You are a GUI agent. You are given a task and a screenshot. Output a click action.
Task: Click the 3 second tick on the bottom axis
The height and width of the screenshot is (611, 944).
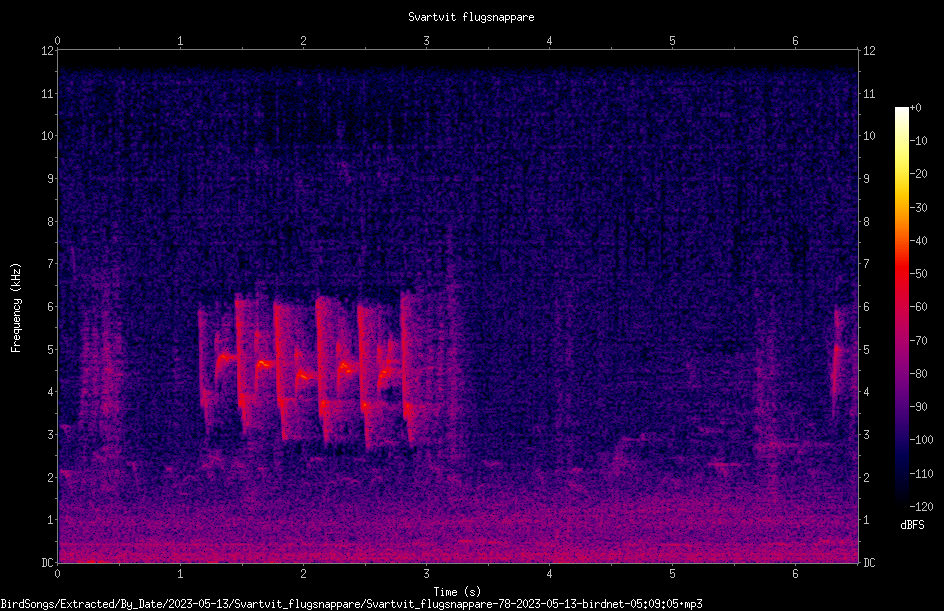pyautogui.click(x=426, y=574)
